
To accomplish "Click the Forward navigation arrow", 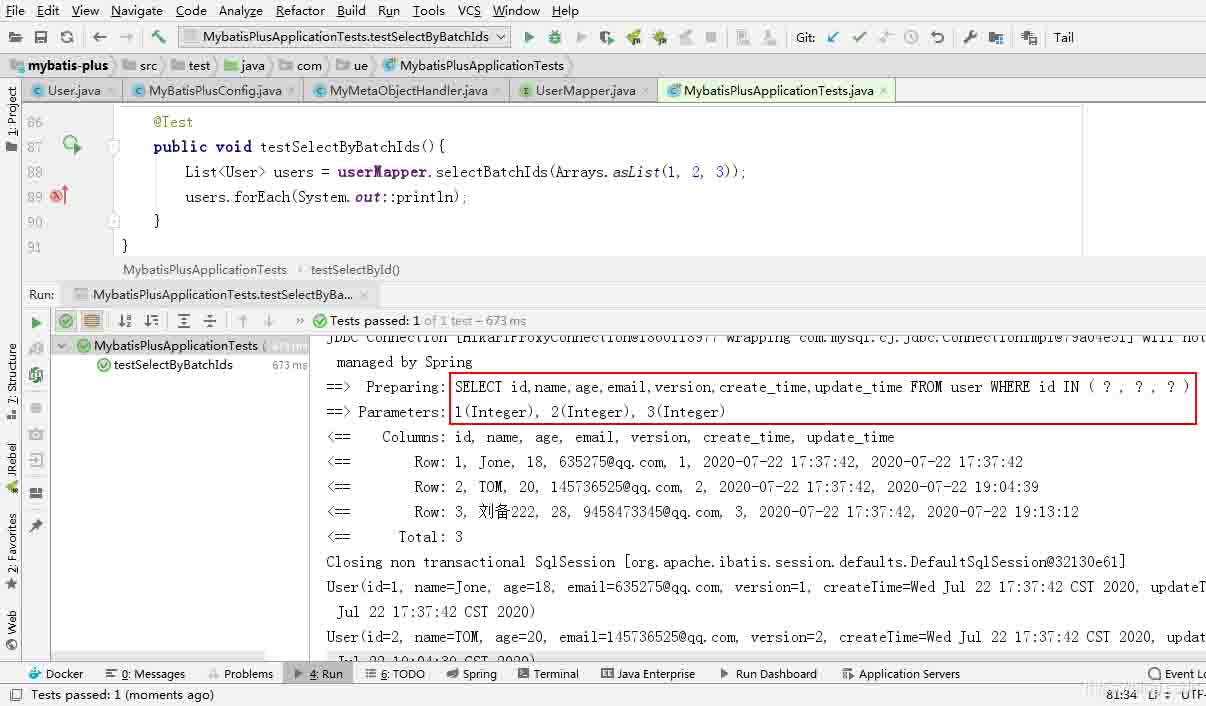I will pos(126,37).
